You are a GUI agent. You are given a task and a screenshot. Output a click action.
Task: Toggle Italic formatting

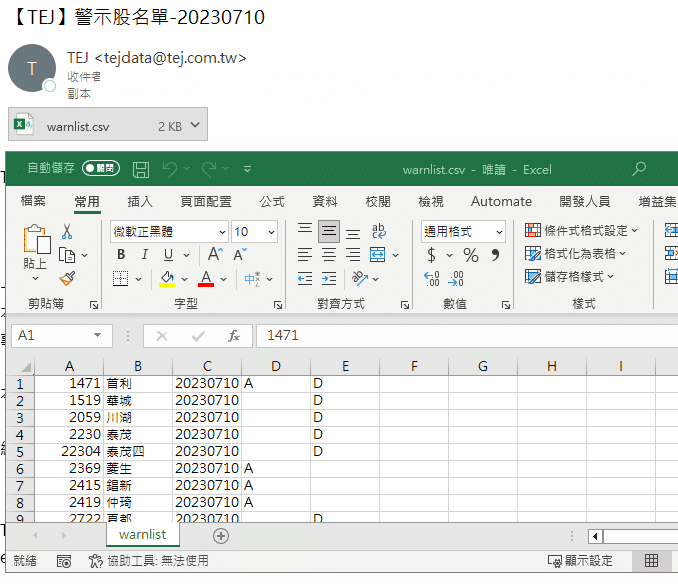145,255
